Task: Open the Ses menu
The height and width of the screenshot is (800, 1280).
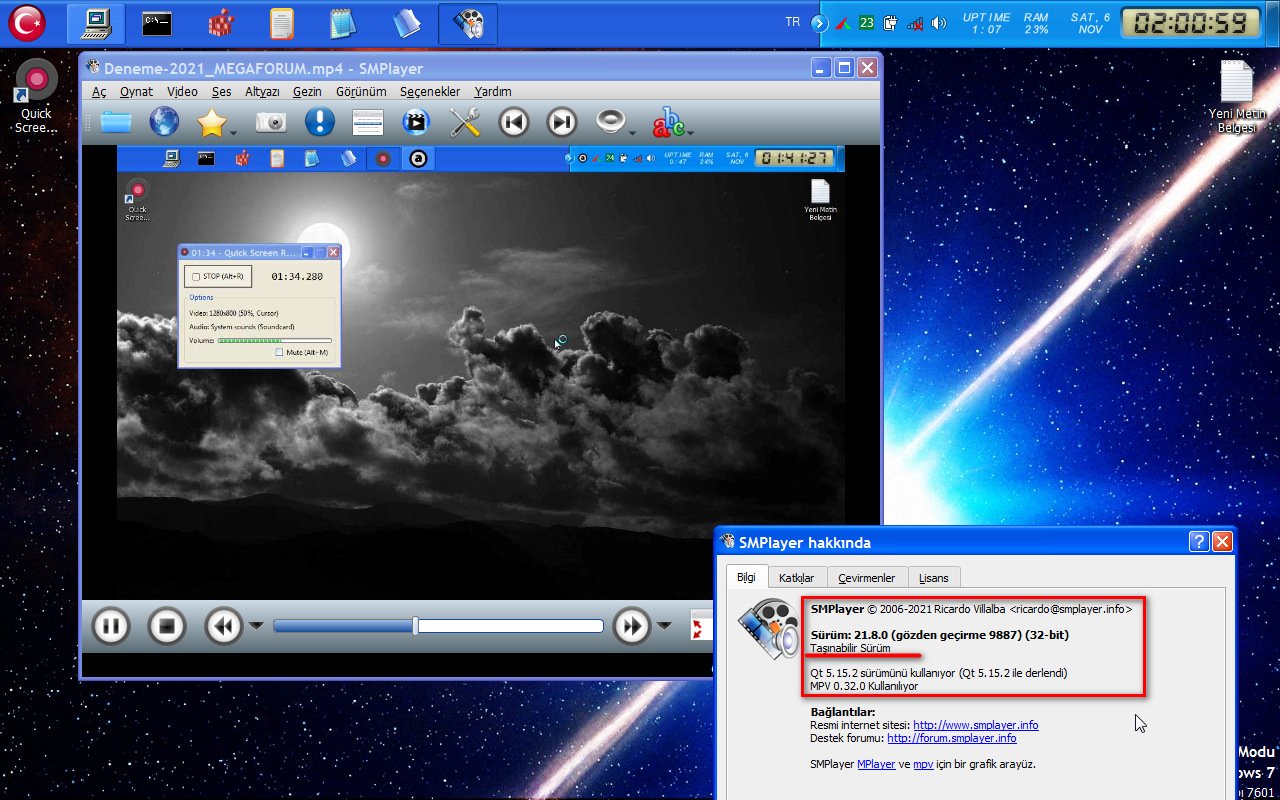Action: 221,91
